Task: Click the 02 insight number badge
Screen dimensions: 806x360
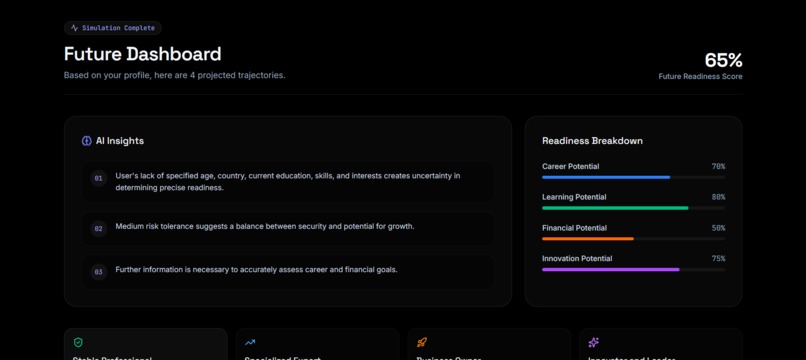Action: (99, 229)
